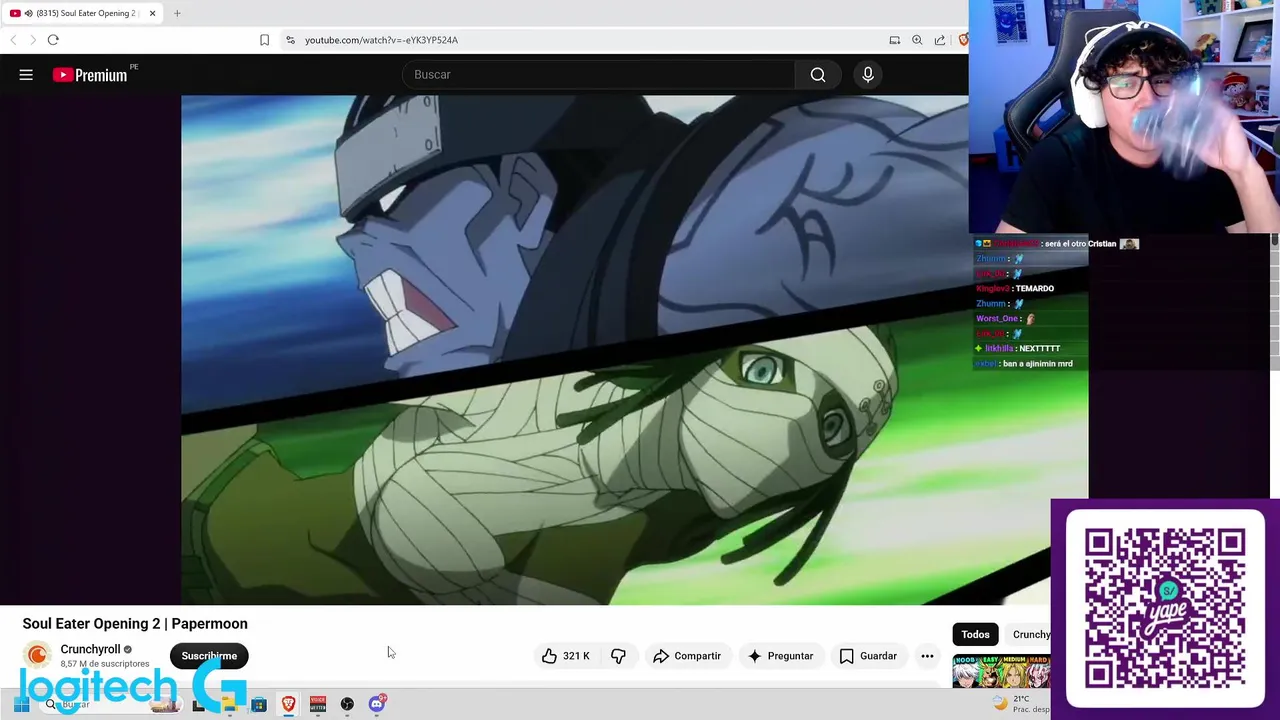Go to YouTube Premium home logo
The width and height of the screenshot is (1280, 720).
tap(90, 75)
